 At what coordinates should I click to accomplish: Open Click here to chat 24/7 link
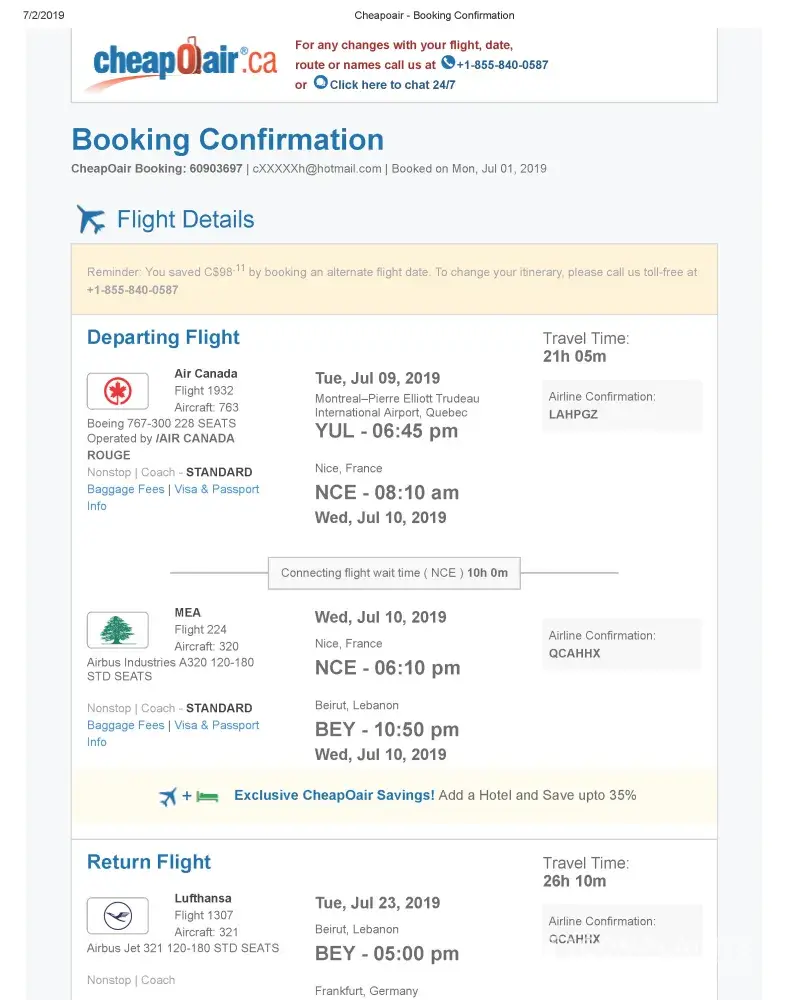coord(392,85)
